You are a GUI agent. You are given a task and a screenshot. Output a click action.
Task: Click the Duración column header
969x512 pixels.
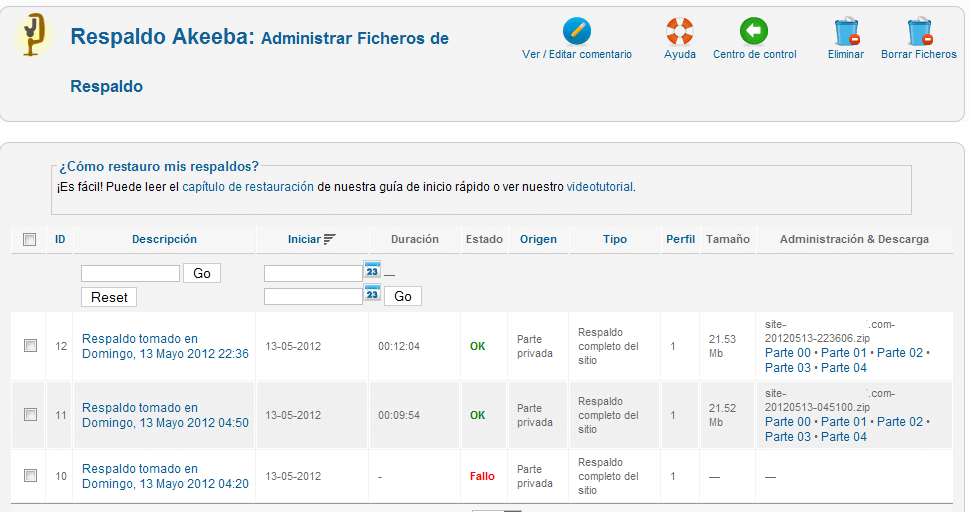pos(415,239)
